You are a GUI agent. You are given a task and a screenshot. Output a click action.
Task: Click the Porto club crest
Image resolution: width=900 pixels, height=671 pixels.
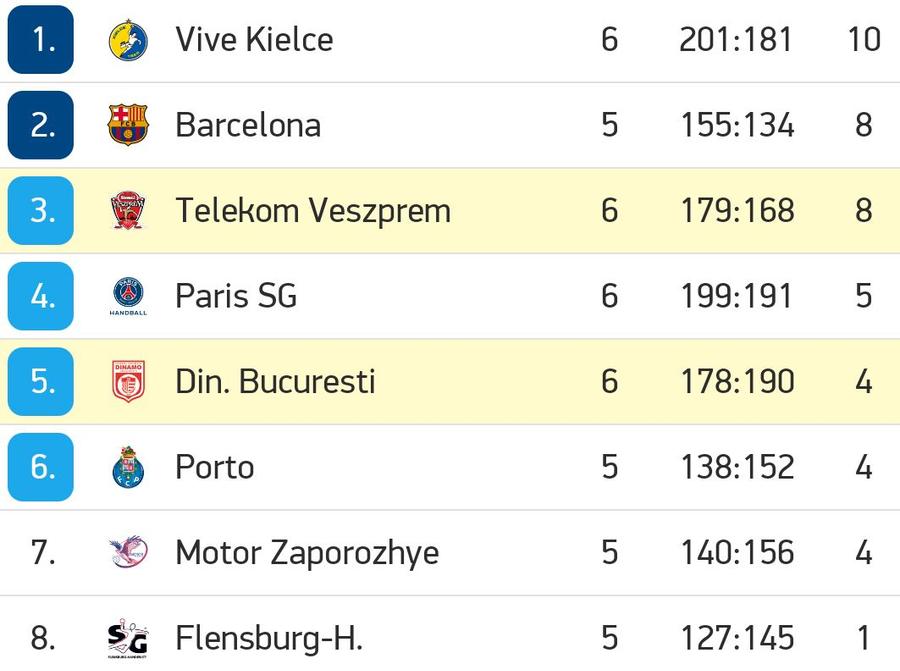coord(128,467)
